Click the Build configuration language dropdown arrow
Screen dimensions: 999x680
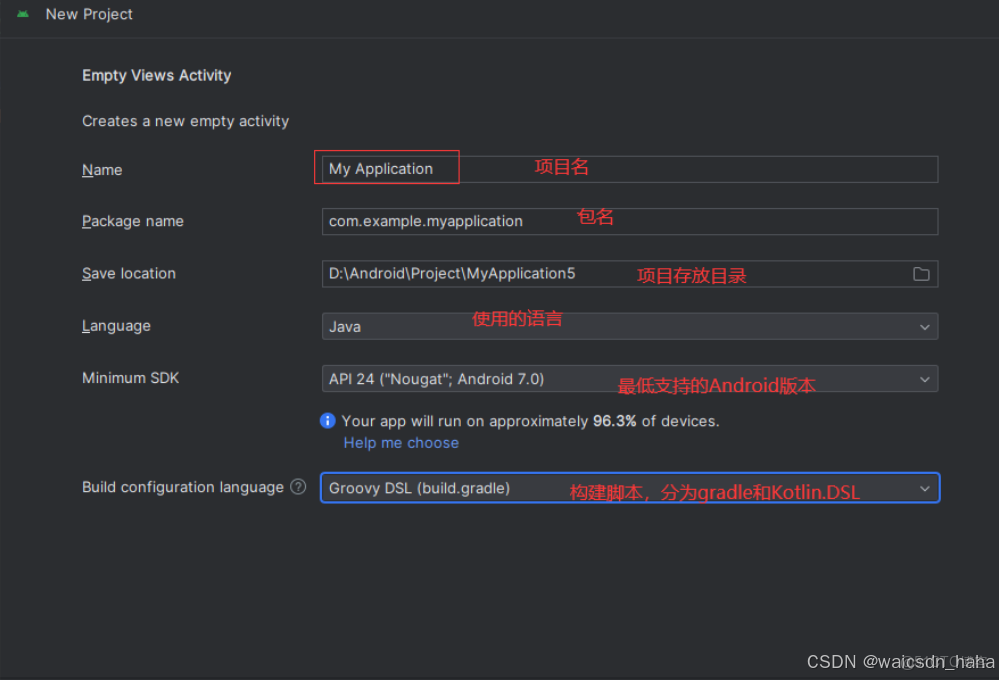(x=924, y=488)
